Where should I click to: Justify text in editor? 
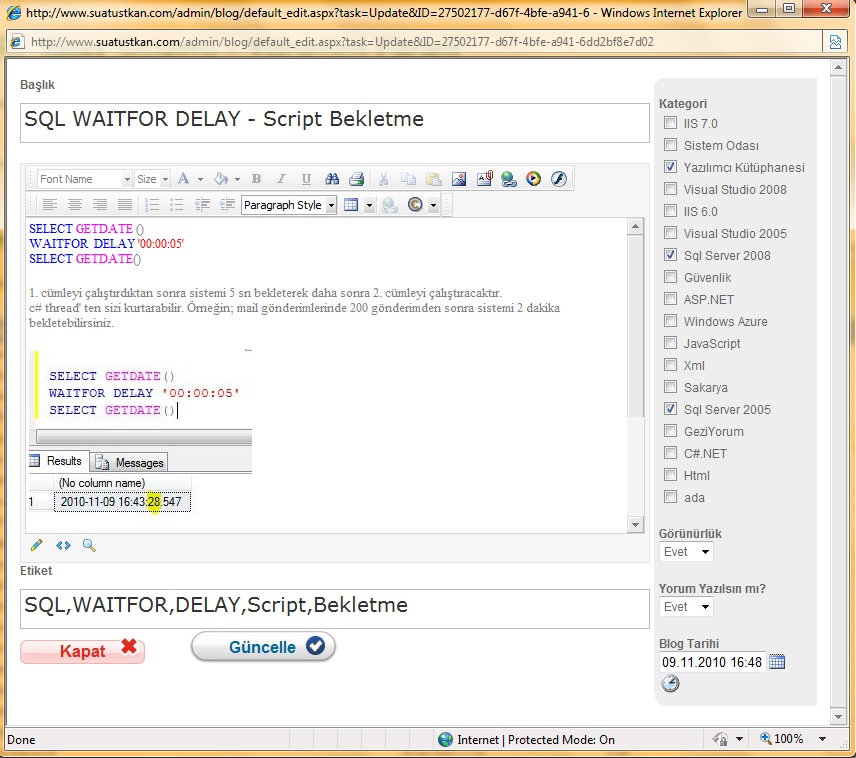[125, 205]
